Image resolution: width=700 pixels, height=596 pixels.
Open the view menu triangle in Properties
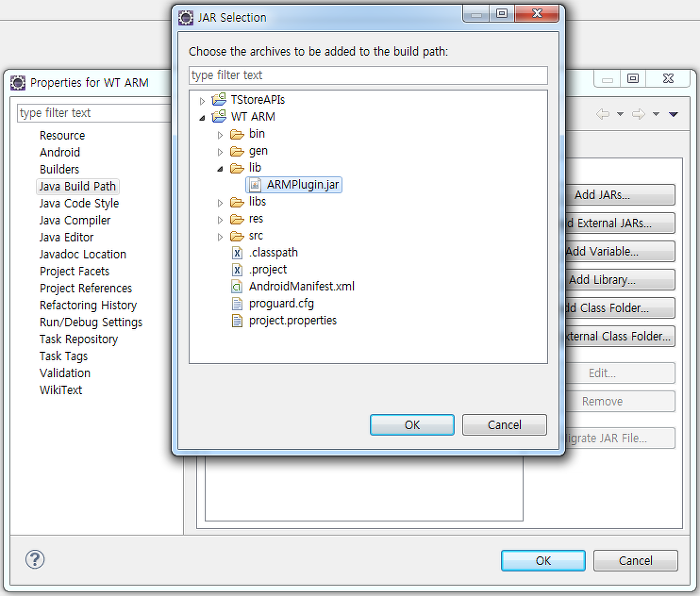[x=673, y=114]
